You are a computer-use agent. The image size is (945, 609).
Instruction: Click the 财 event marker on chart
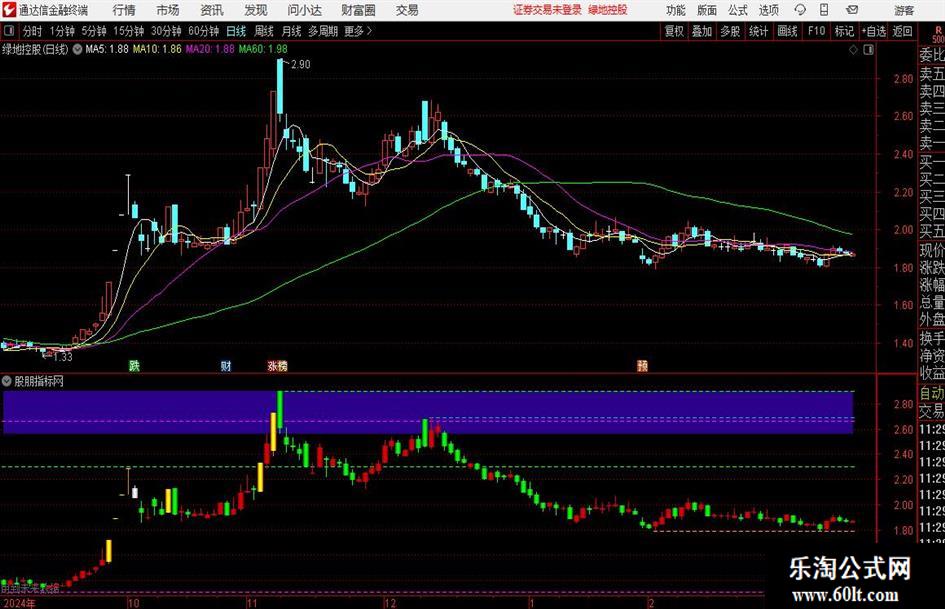pos(225,365)
